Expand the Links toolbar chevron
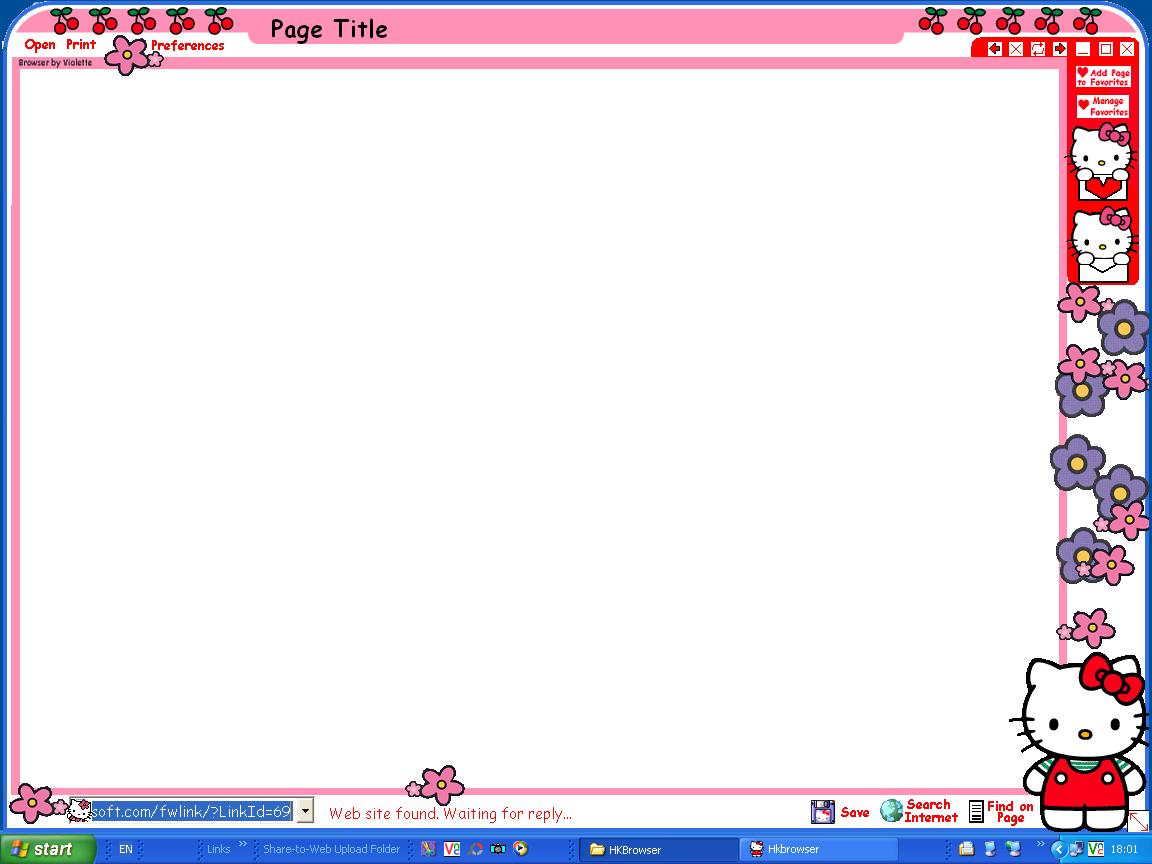The height and width of the screenshot is (864, 1152). pos(242,844)
